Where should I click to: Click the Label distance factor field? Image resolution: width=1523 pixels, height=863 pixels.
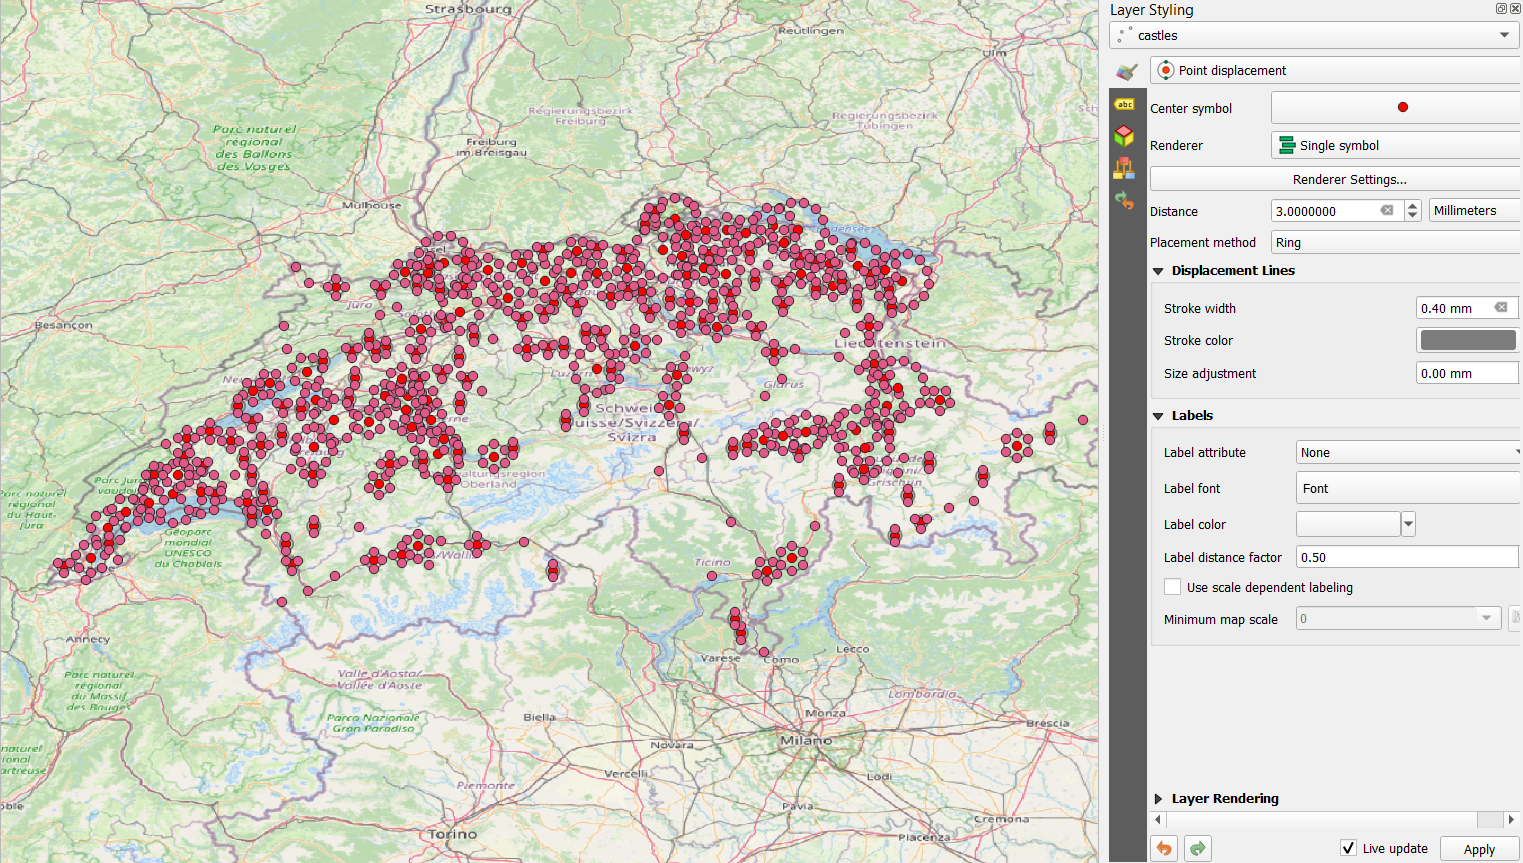click(1406, 558)
